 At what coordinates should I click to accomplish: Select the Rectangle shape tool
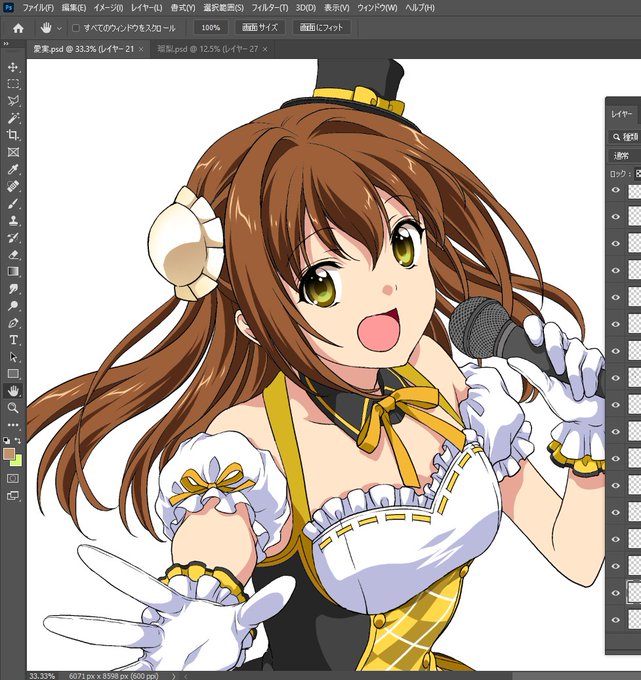pyautogui.click(x=13, y=374)
